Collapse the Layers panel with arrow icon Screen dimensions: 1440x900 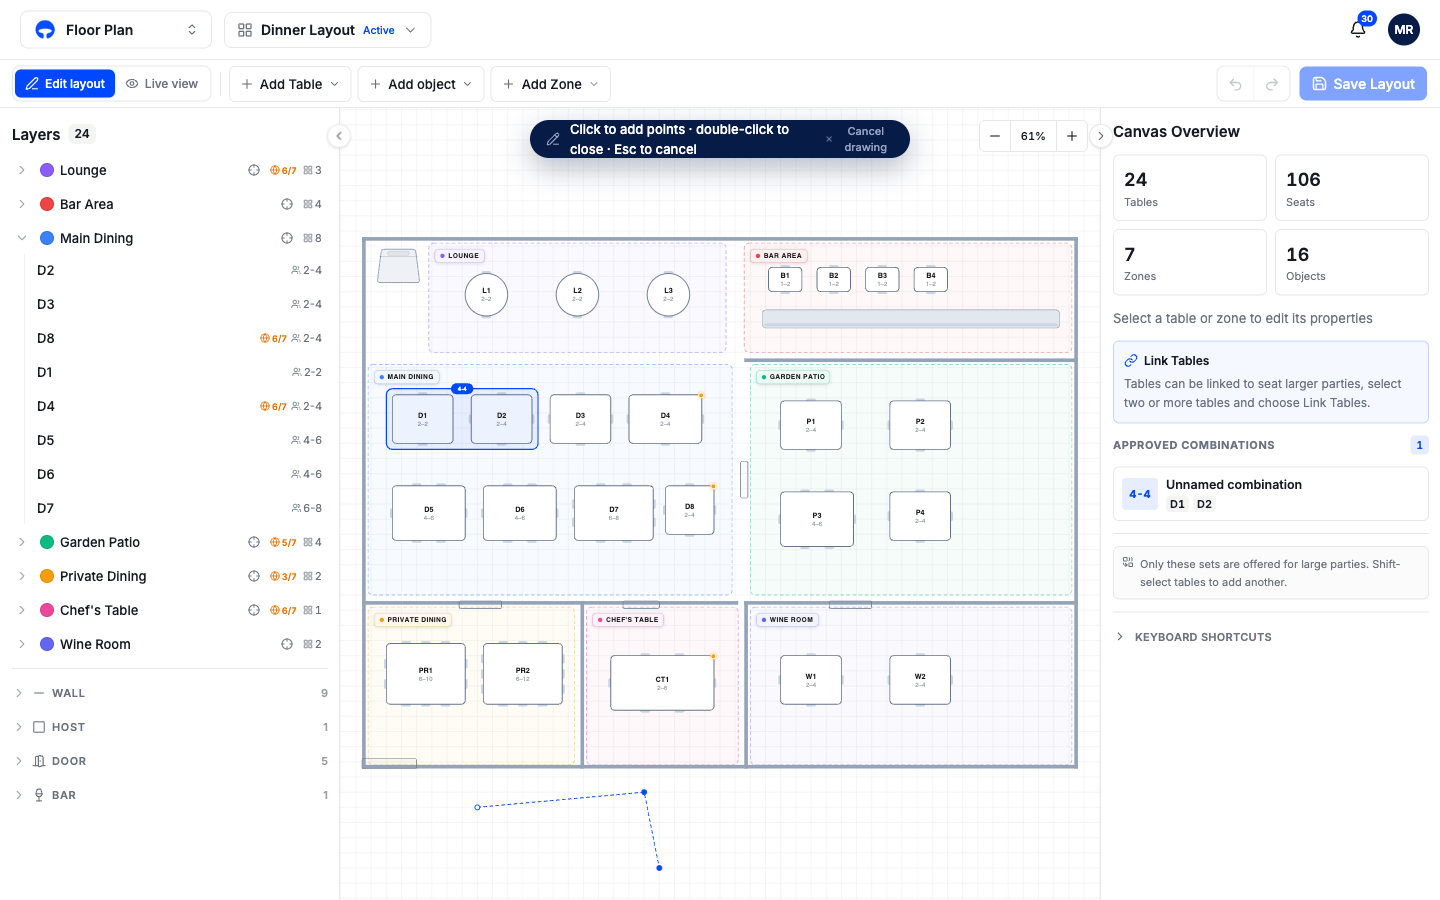(x=339, y=136)
